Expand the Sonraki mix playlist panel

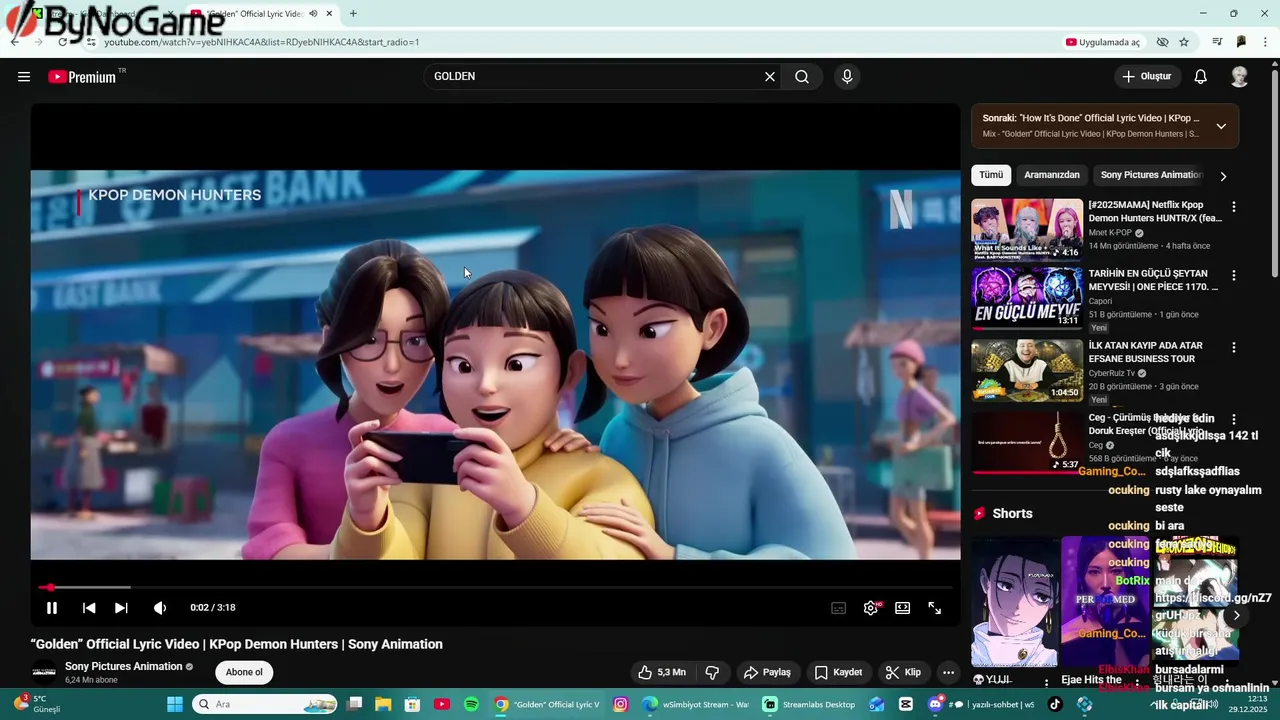click(x=1221, y=126)
